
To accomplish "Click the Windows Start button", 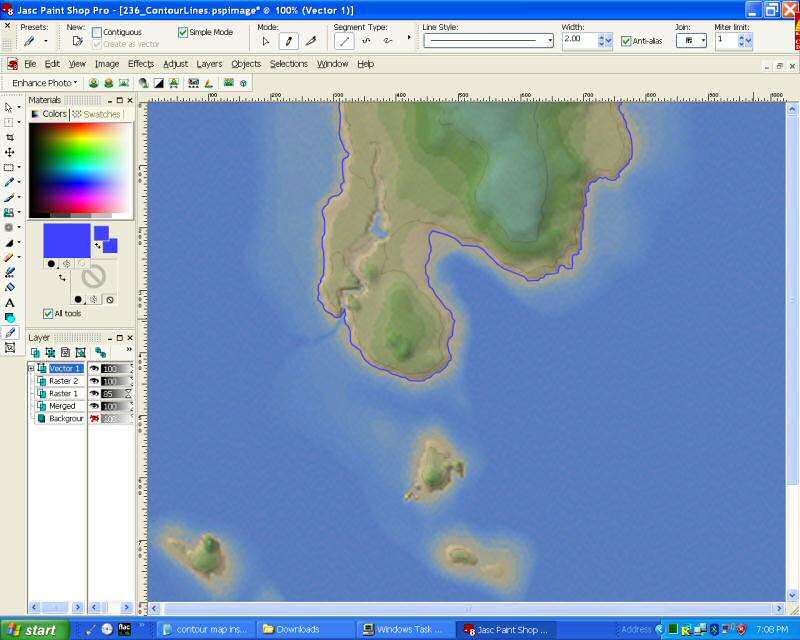I will (35, 629).
